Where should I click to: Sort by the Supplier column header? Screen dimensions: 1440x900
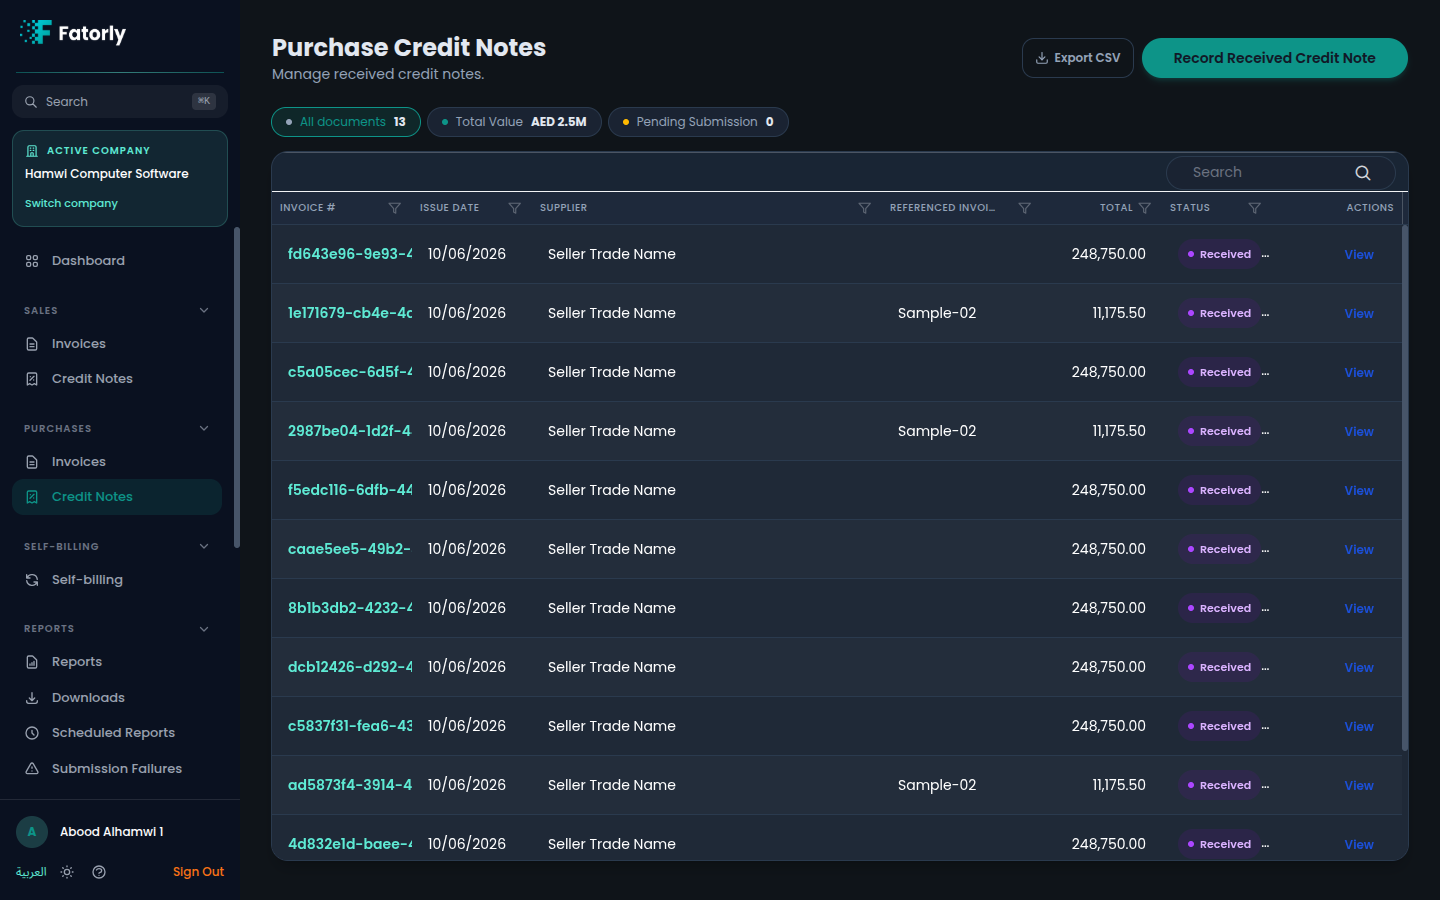(564, 208)
